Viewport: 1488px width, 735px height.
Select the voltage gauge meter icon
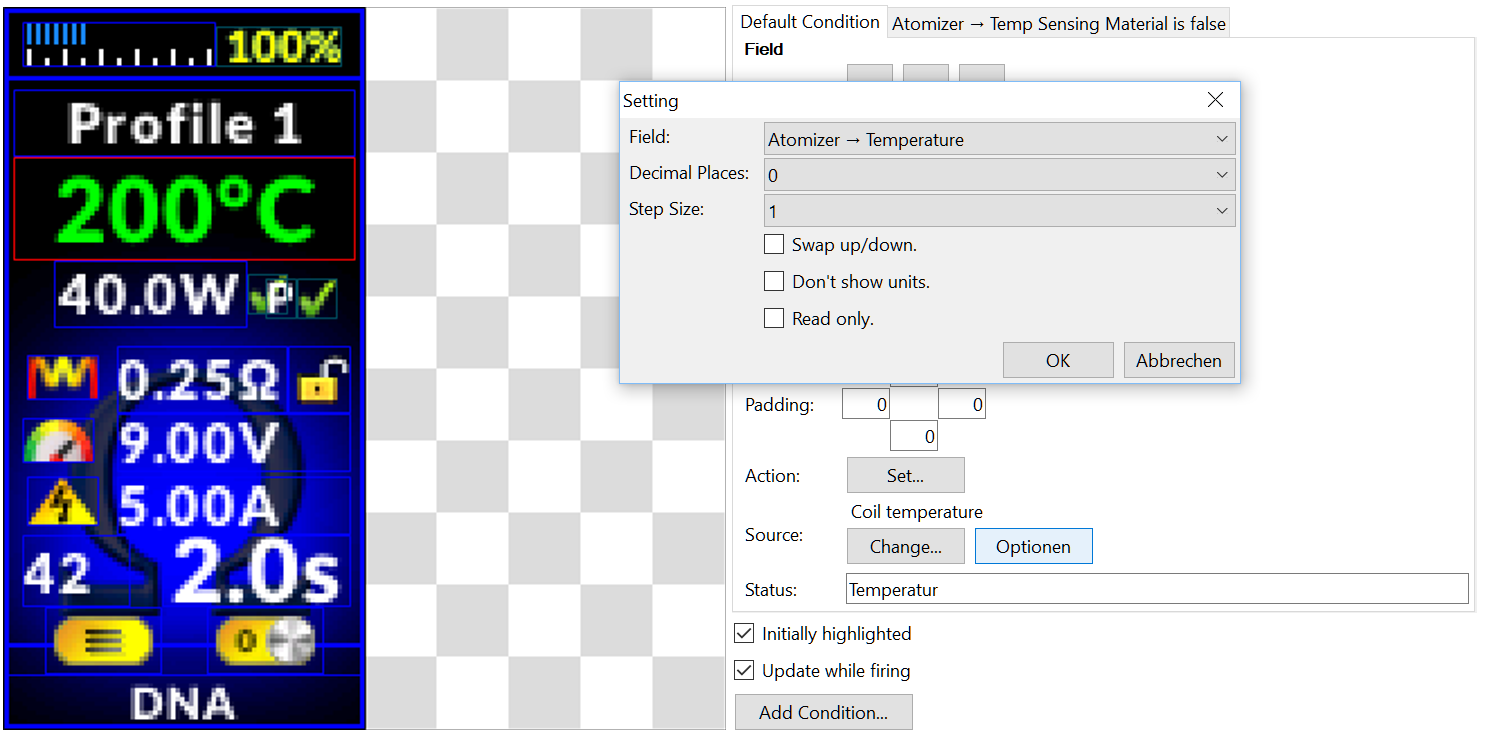(59, 441)
